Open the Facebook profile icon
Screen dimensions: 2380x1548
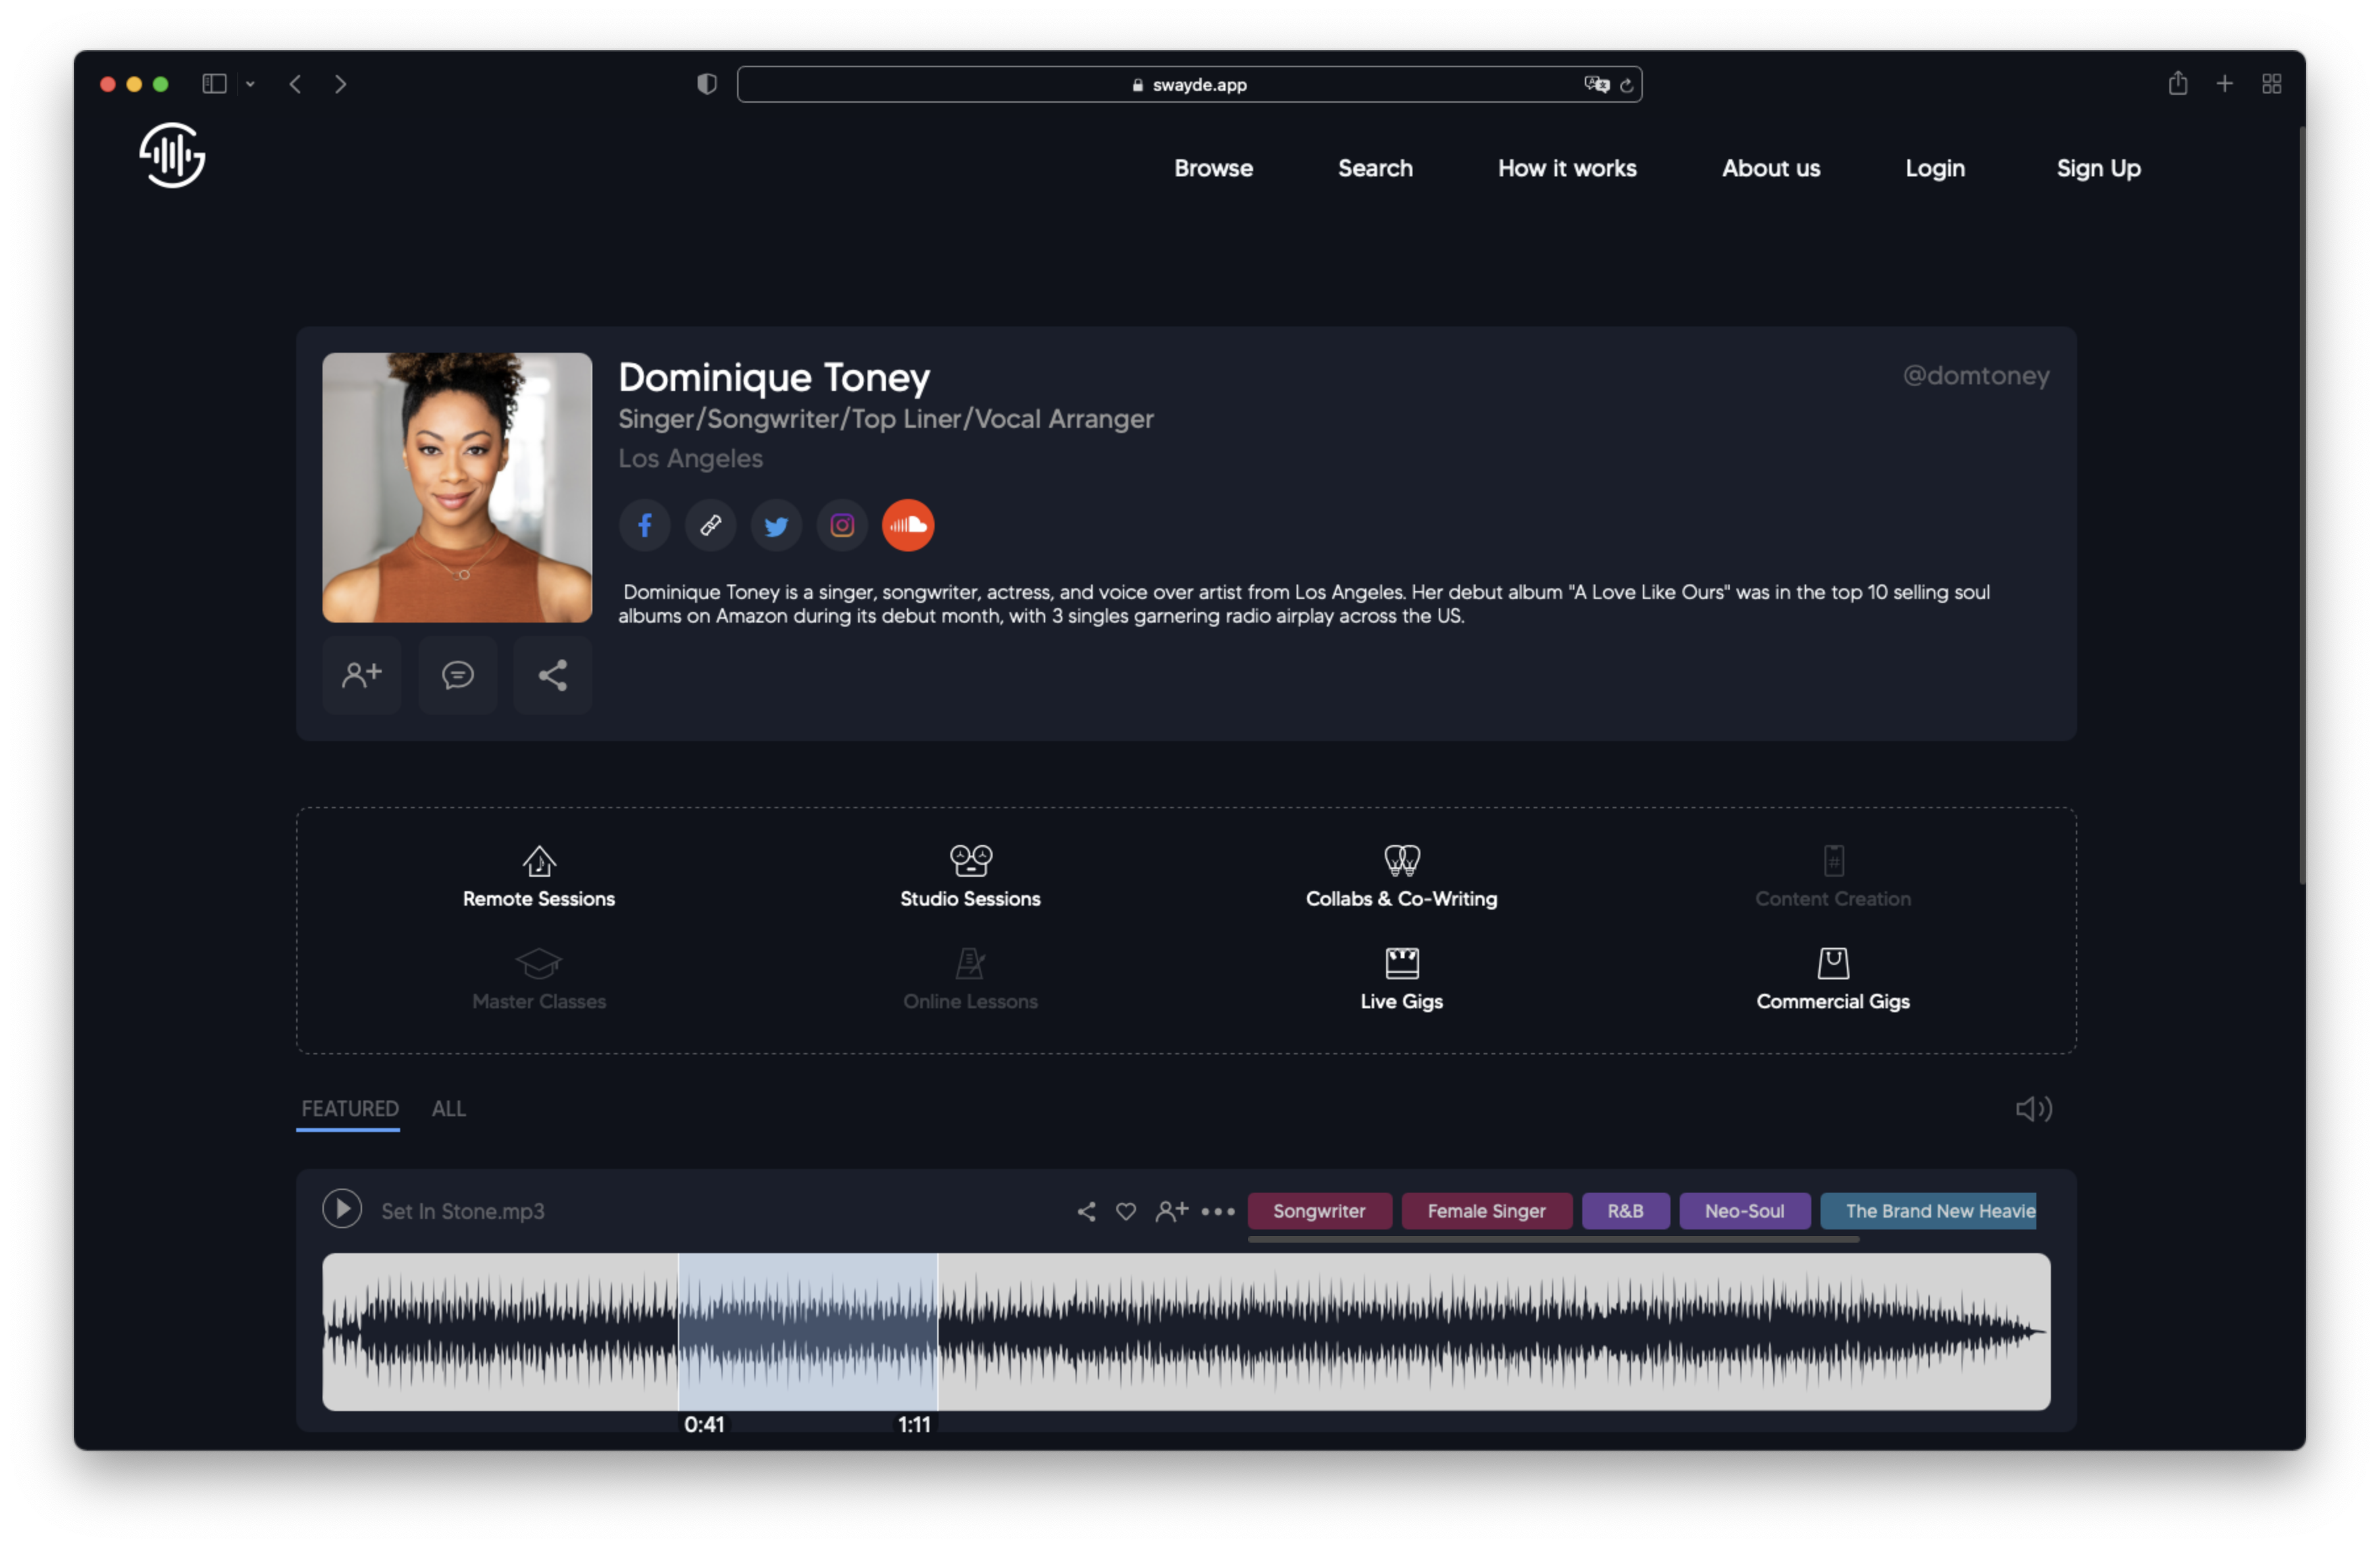(x=645, y=525)
